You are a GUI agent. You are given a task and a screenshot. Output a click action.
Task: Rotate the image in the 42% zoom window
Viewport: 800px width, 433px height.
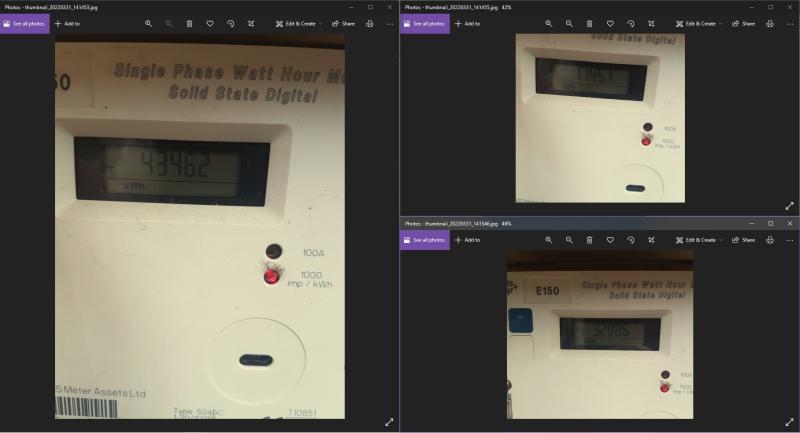[631, 24]
